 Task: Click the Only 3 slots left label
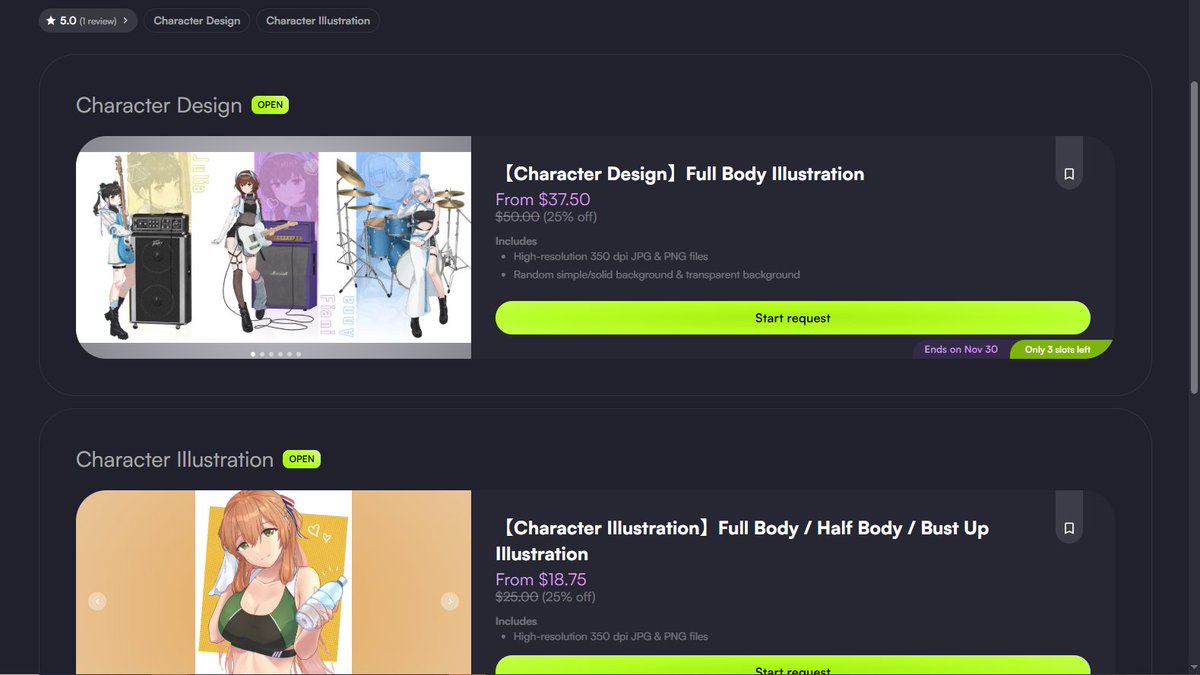pos(1058,350)
